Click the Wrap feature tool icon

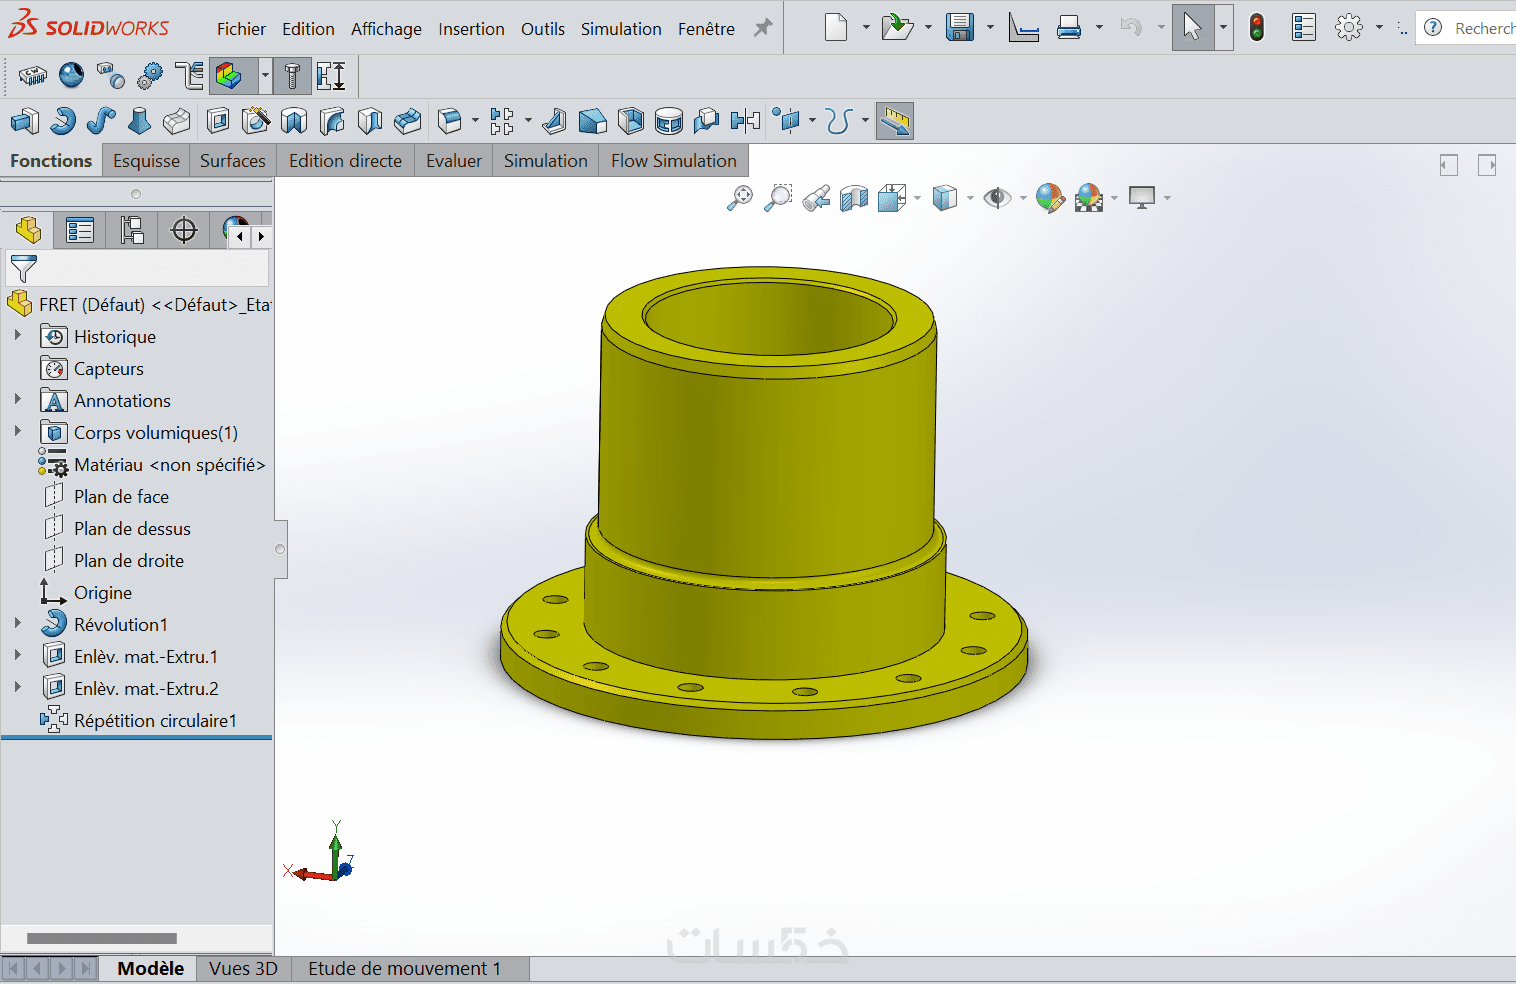(669, 121)
